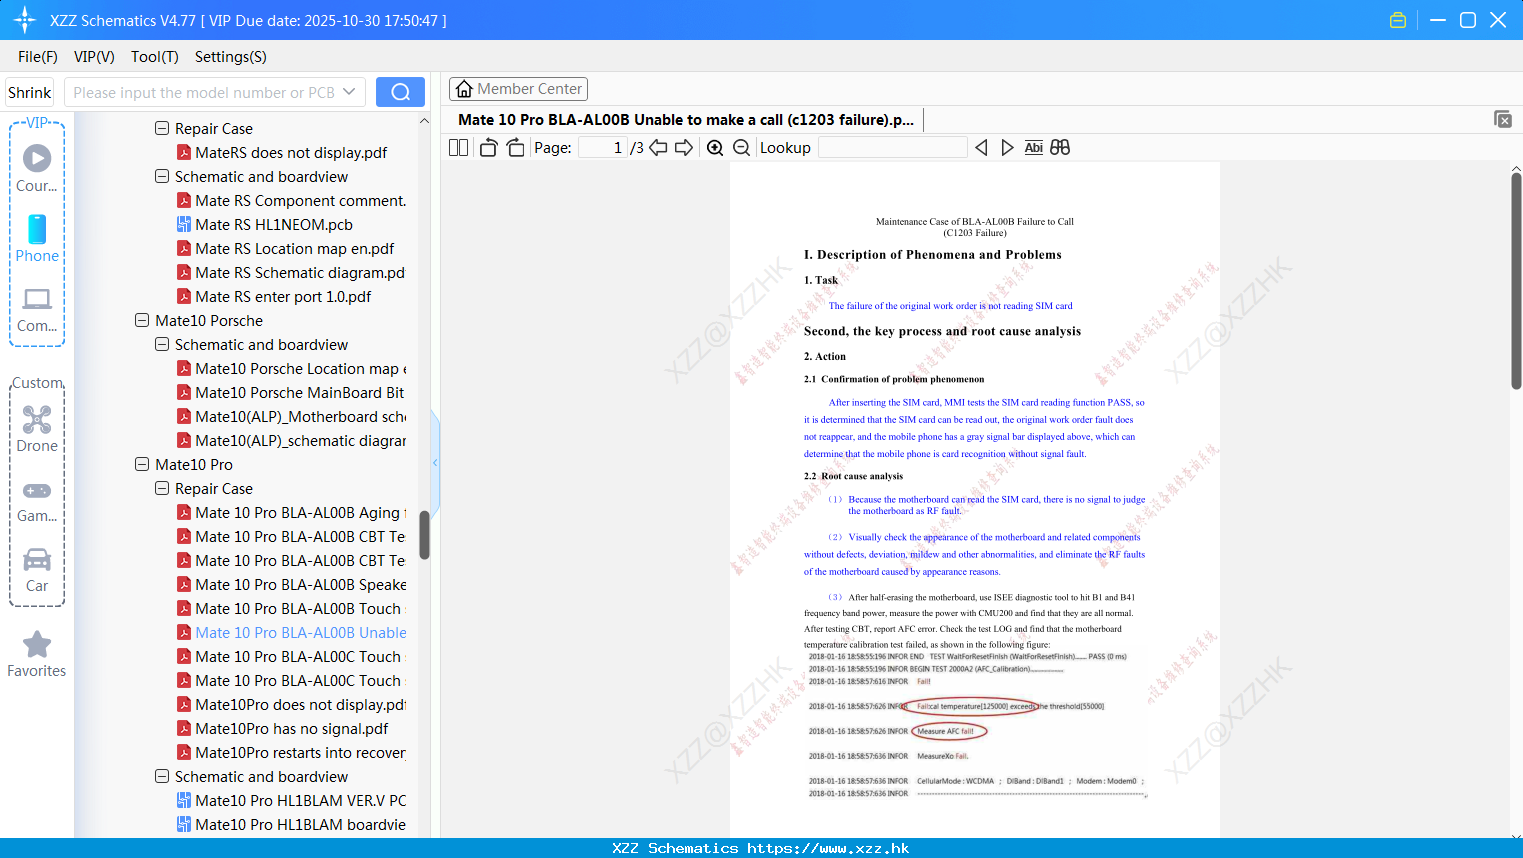Select the Mate 10 Pro BLA-AL00B document tab
Image resolution: width=1523 pixels, height=858 pixels.
pyautogui.click(x=686, y=120)
